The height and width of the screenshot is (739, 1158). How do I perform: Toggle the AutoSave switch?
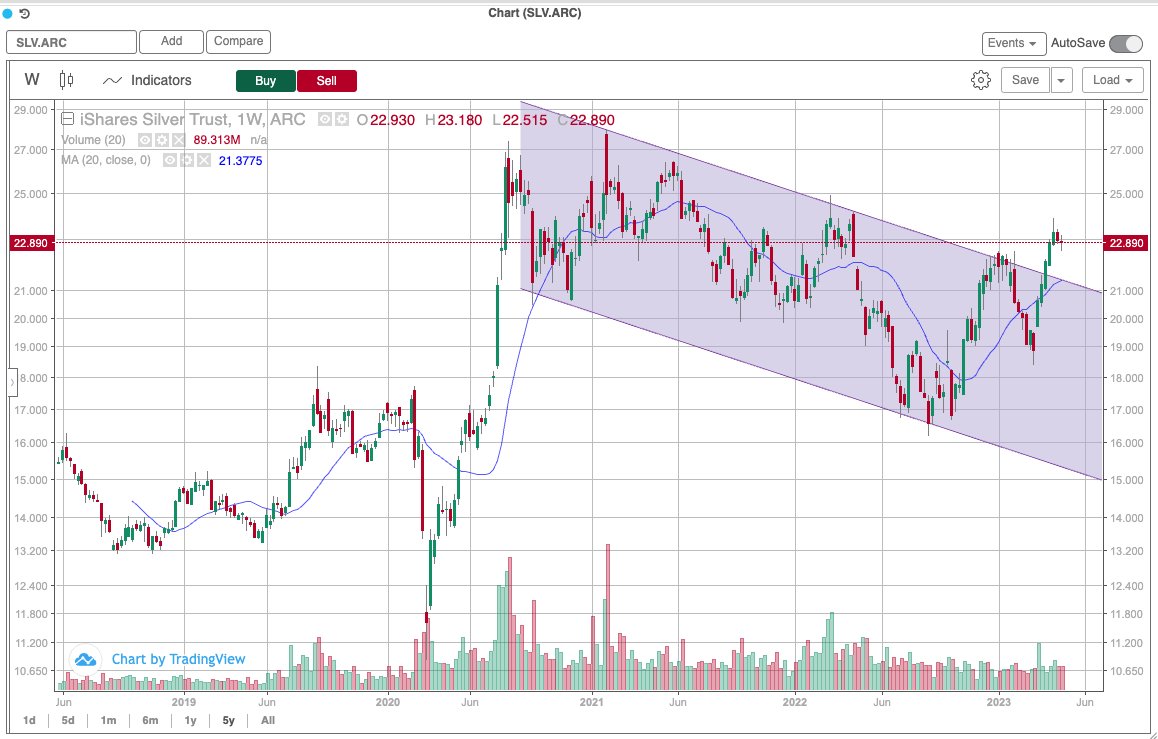1126,43
